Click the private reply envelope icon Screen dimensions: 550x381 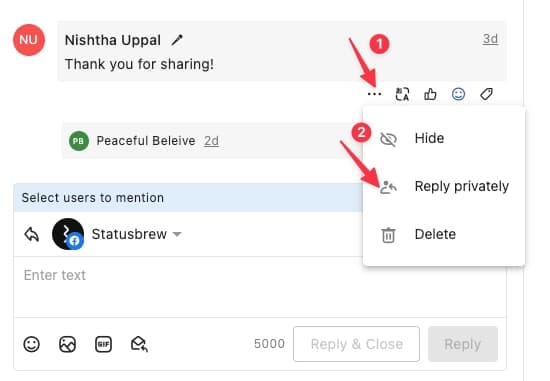click(x=139, y=344)
